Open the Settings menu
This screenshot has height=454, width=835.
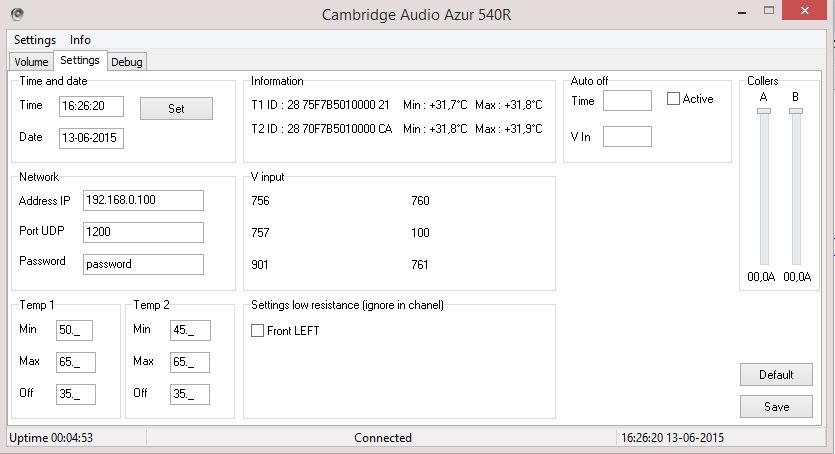tap(35, 40)
